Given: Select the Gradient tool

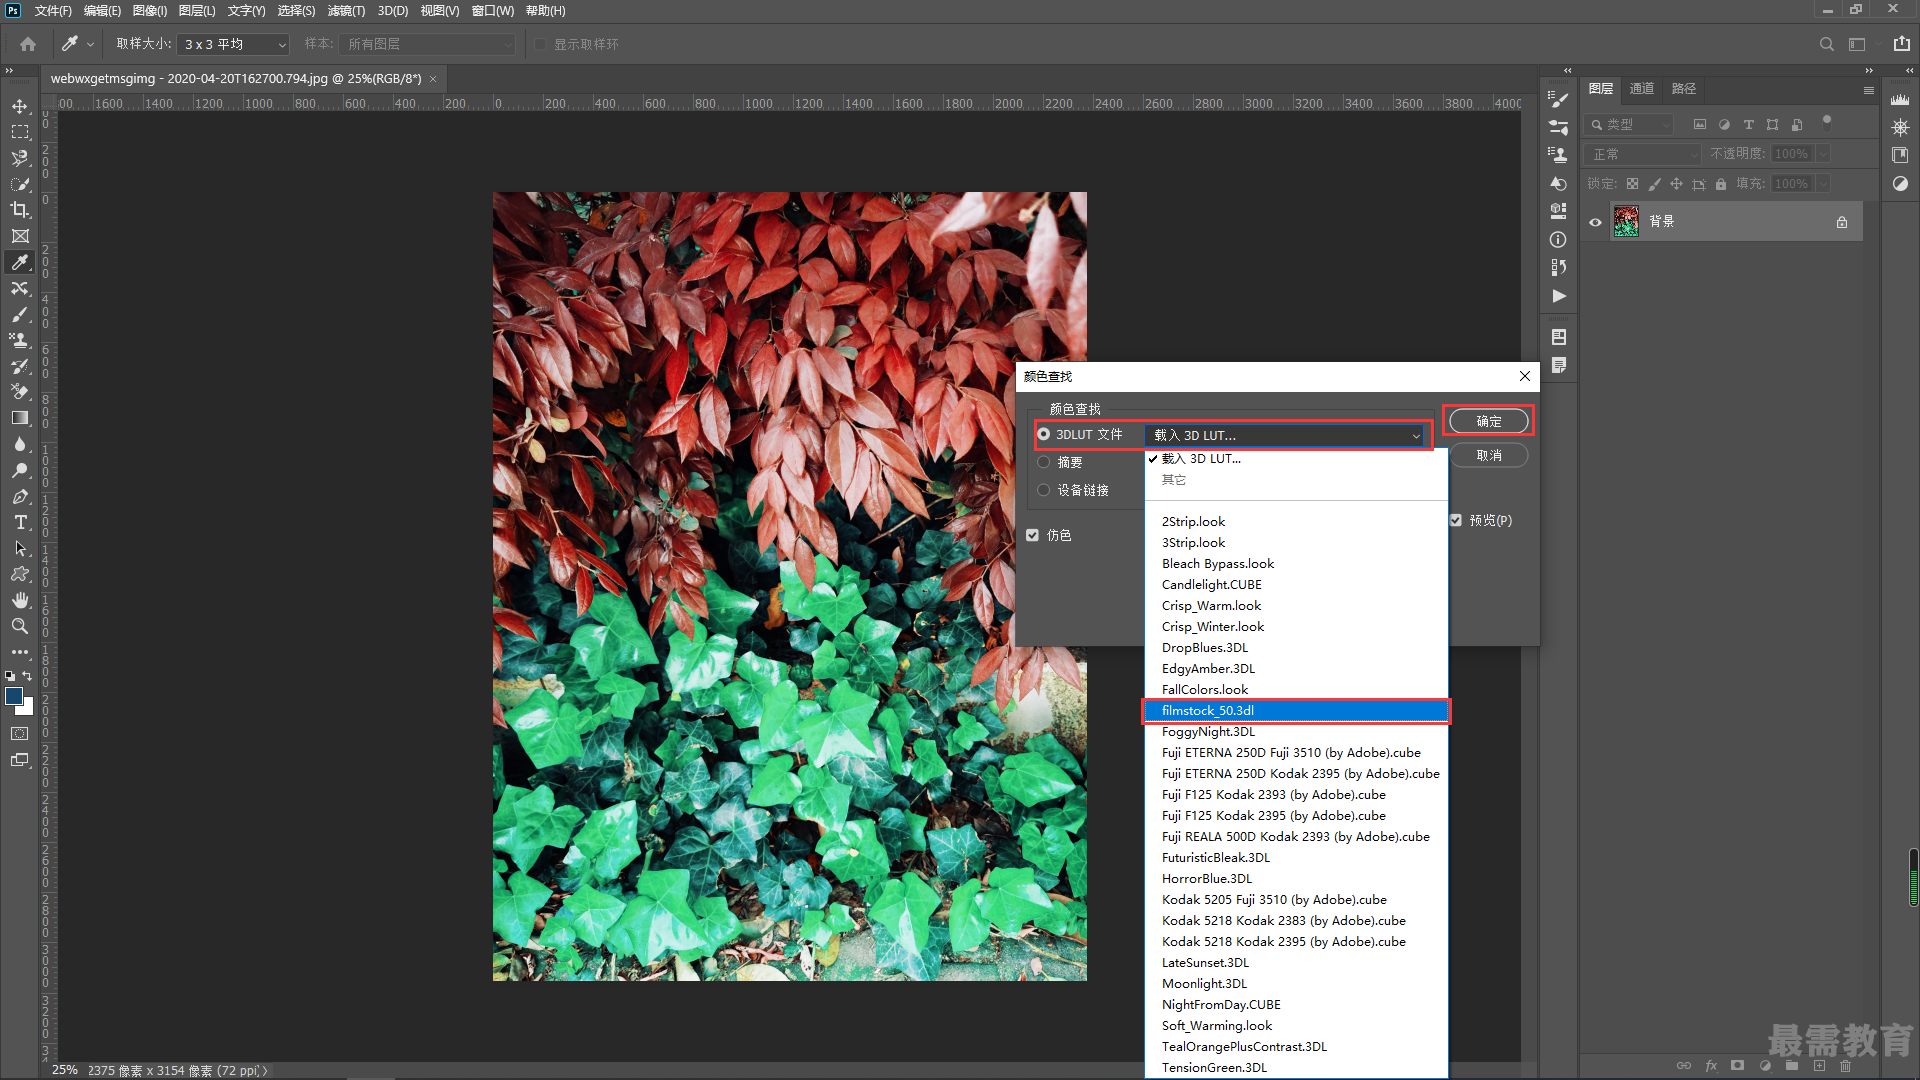Looking at the screenshot, I should (x=20, y=418).
